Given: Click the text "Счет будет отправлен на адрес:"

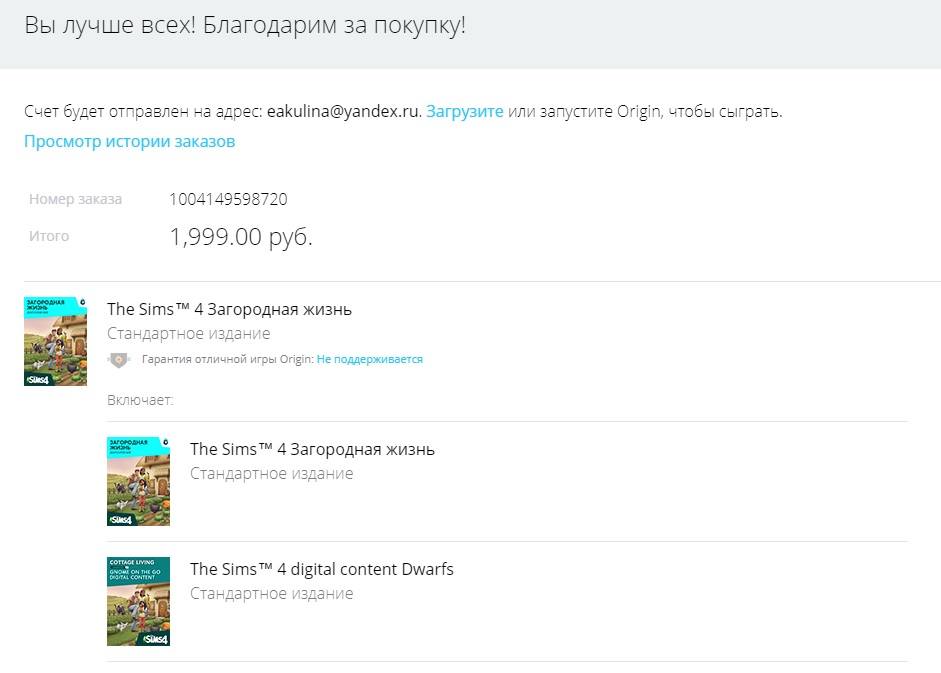Looking at the screenshot, I should point(143,112).
